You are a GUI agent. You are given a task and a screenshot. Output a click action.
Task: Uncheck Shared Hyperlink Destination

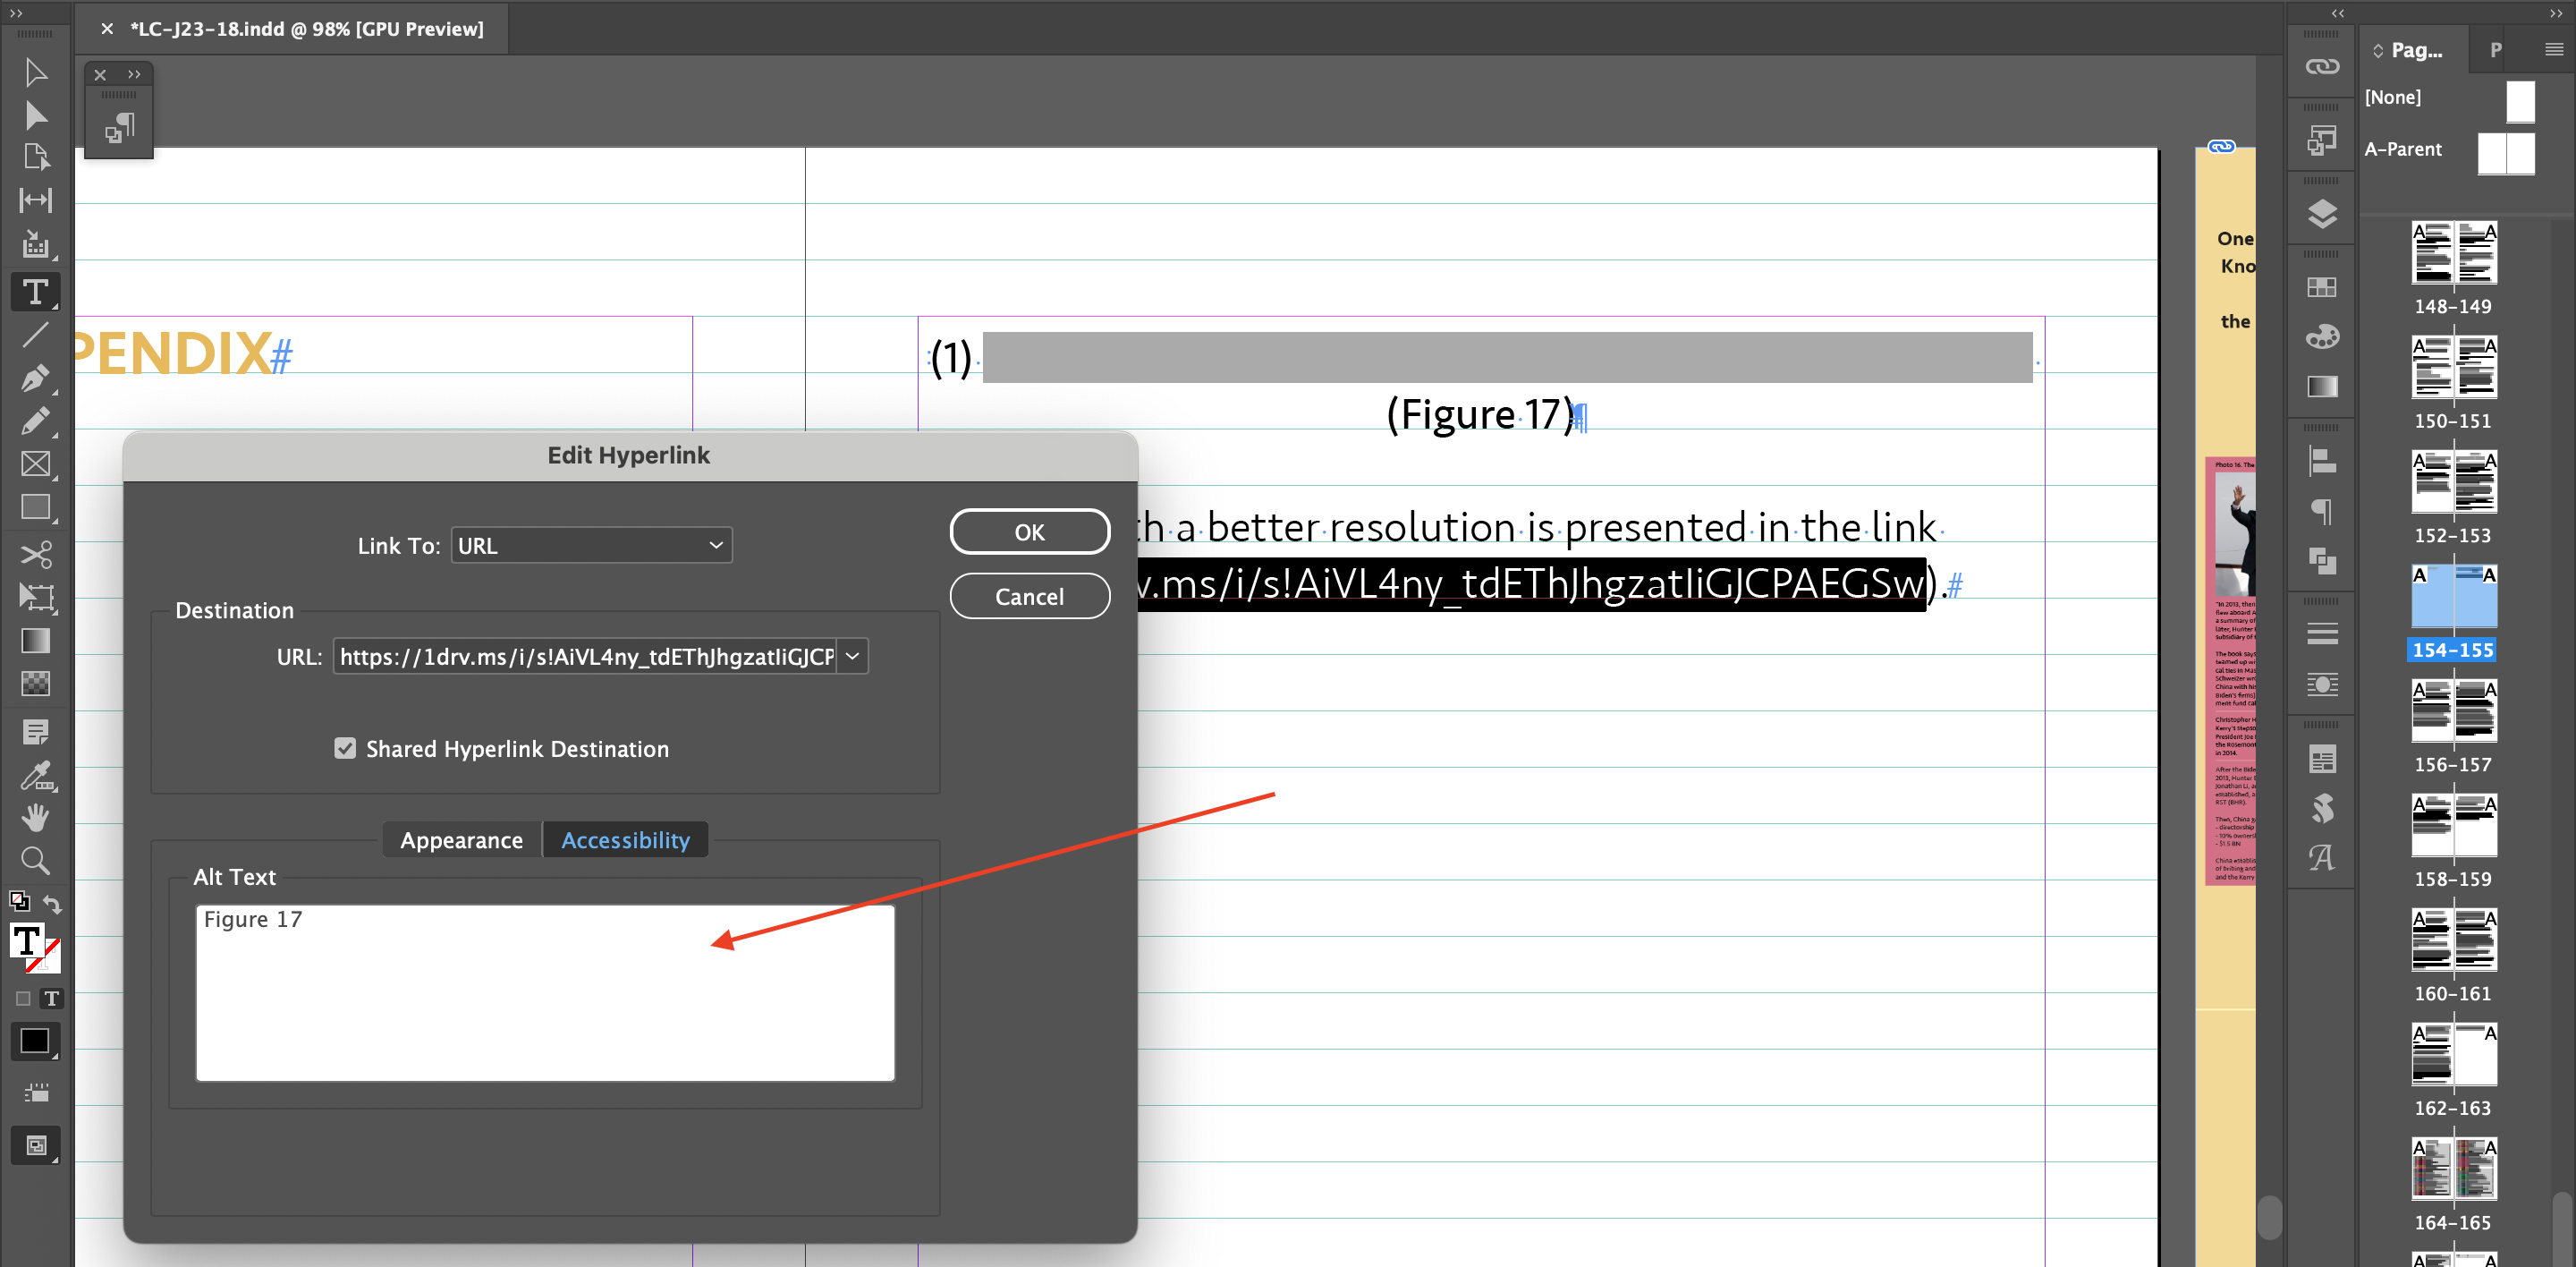coord(345,748)
